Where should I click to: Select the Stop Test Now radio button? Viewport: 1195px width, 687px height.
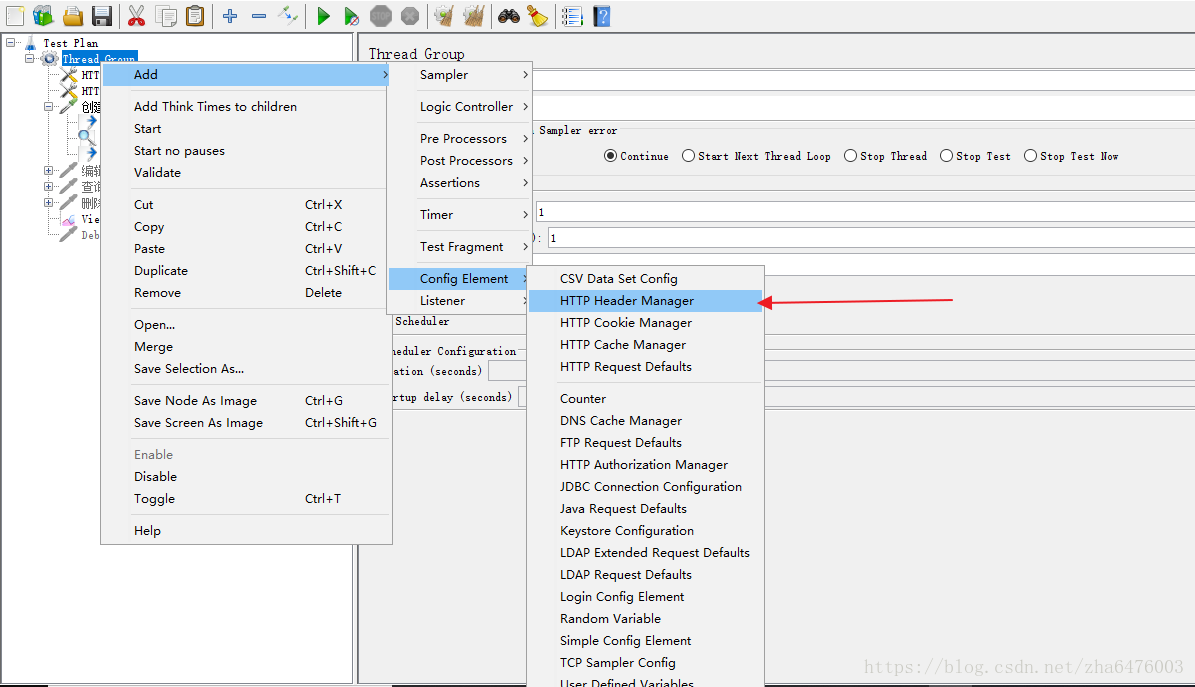click(1030, 156)
